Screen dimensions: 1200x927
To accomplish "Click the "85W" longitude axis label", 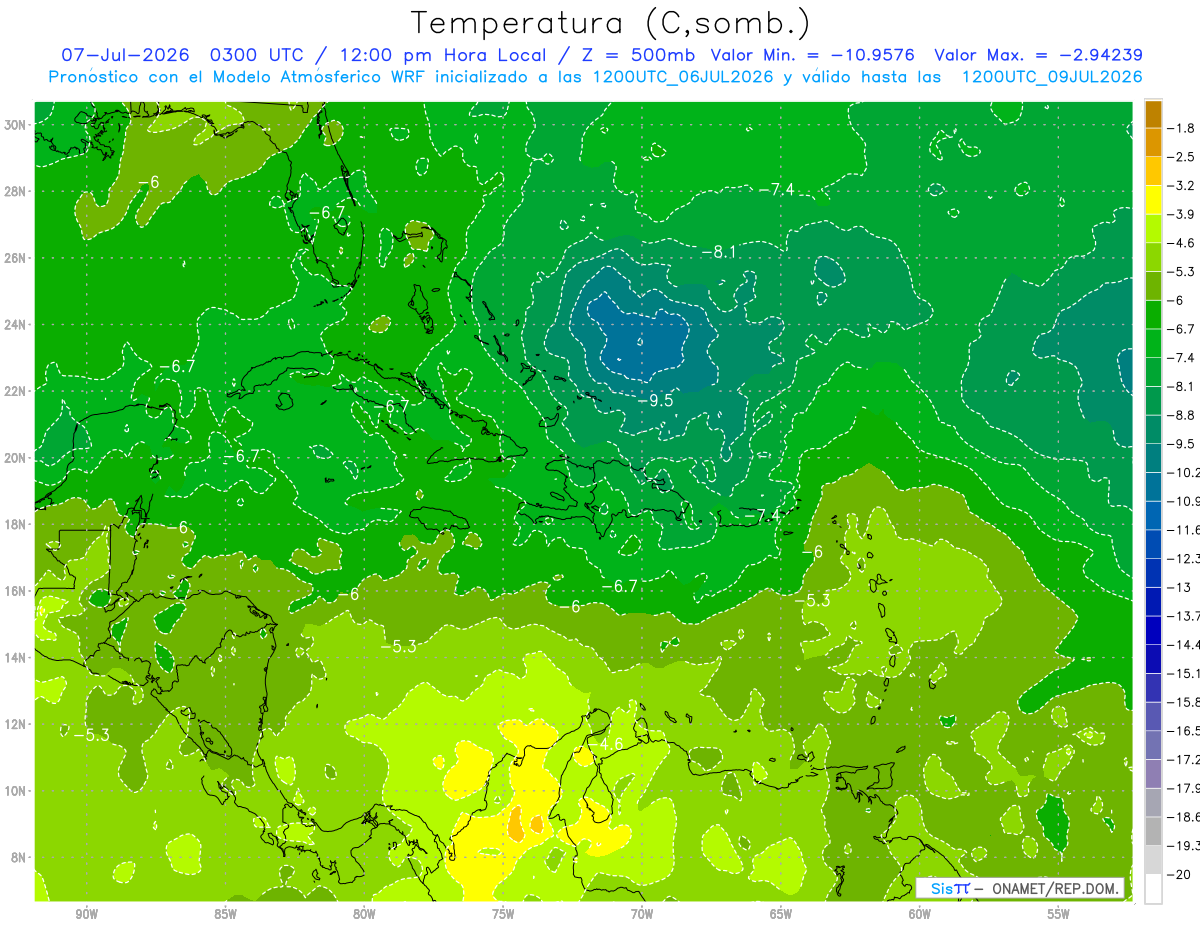I will (225, 914).
